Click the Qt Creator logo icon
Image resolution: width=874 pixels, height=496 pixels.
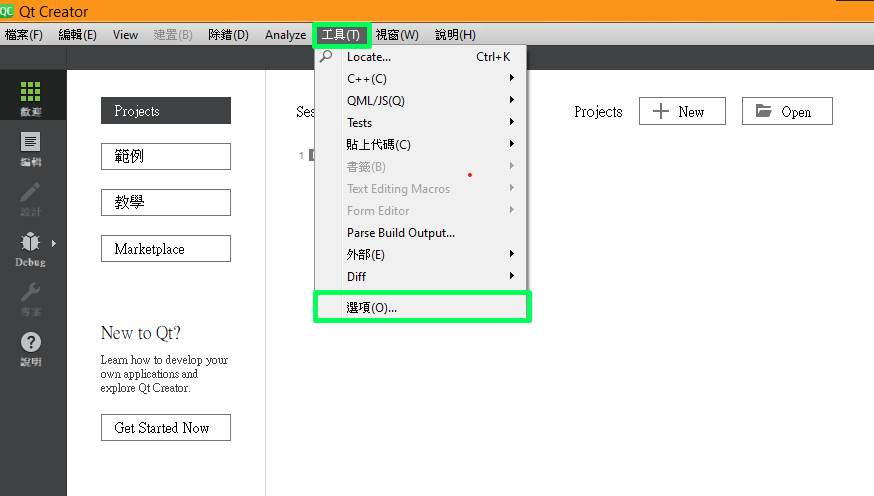[8, 12]
